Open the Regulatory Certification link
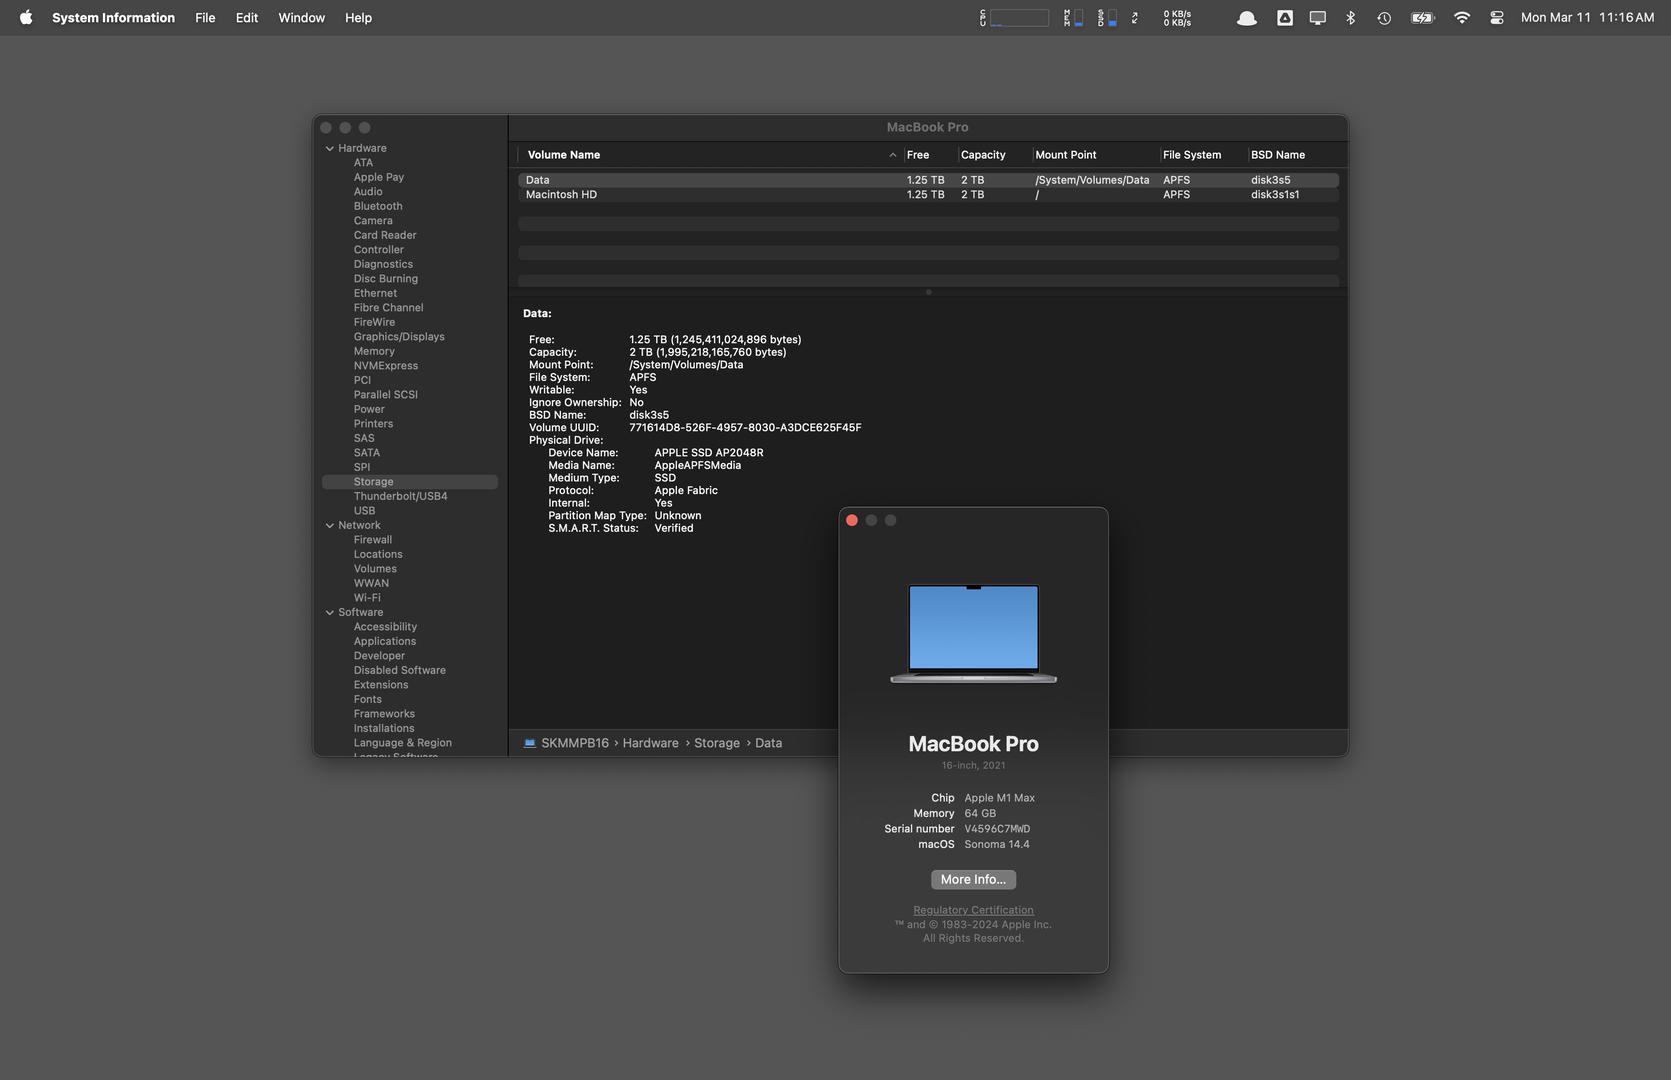This screenshot has width=1671, height=1080. [x=973, y=910]
